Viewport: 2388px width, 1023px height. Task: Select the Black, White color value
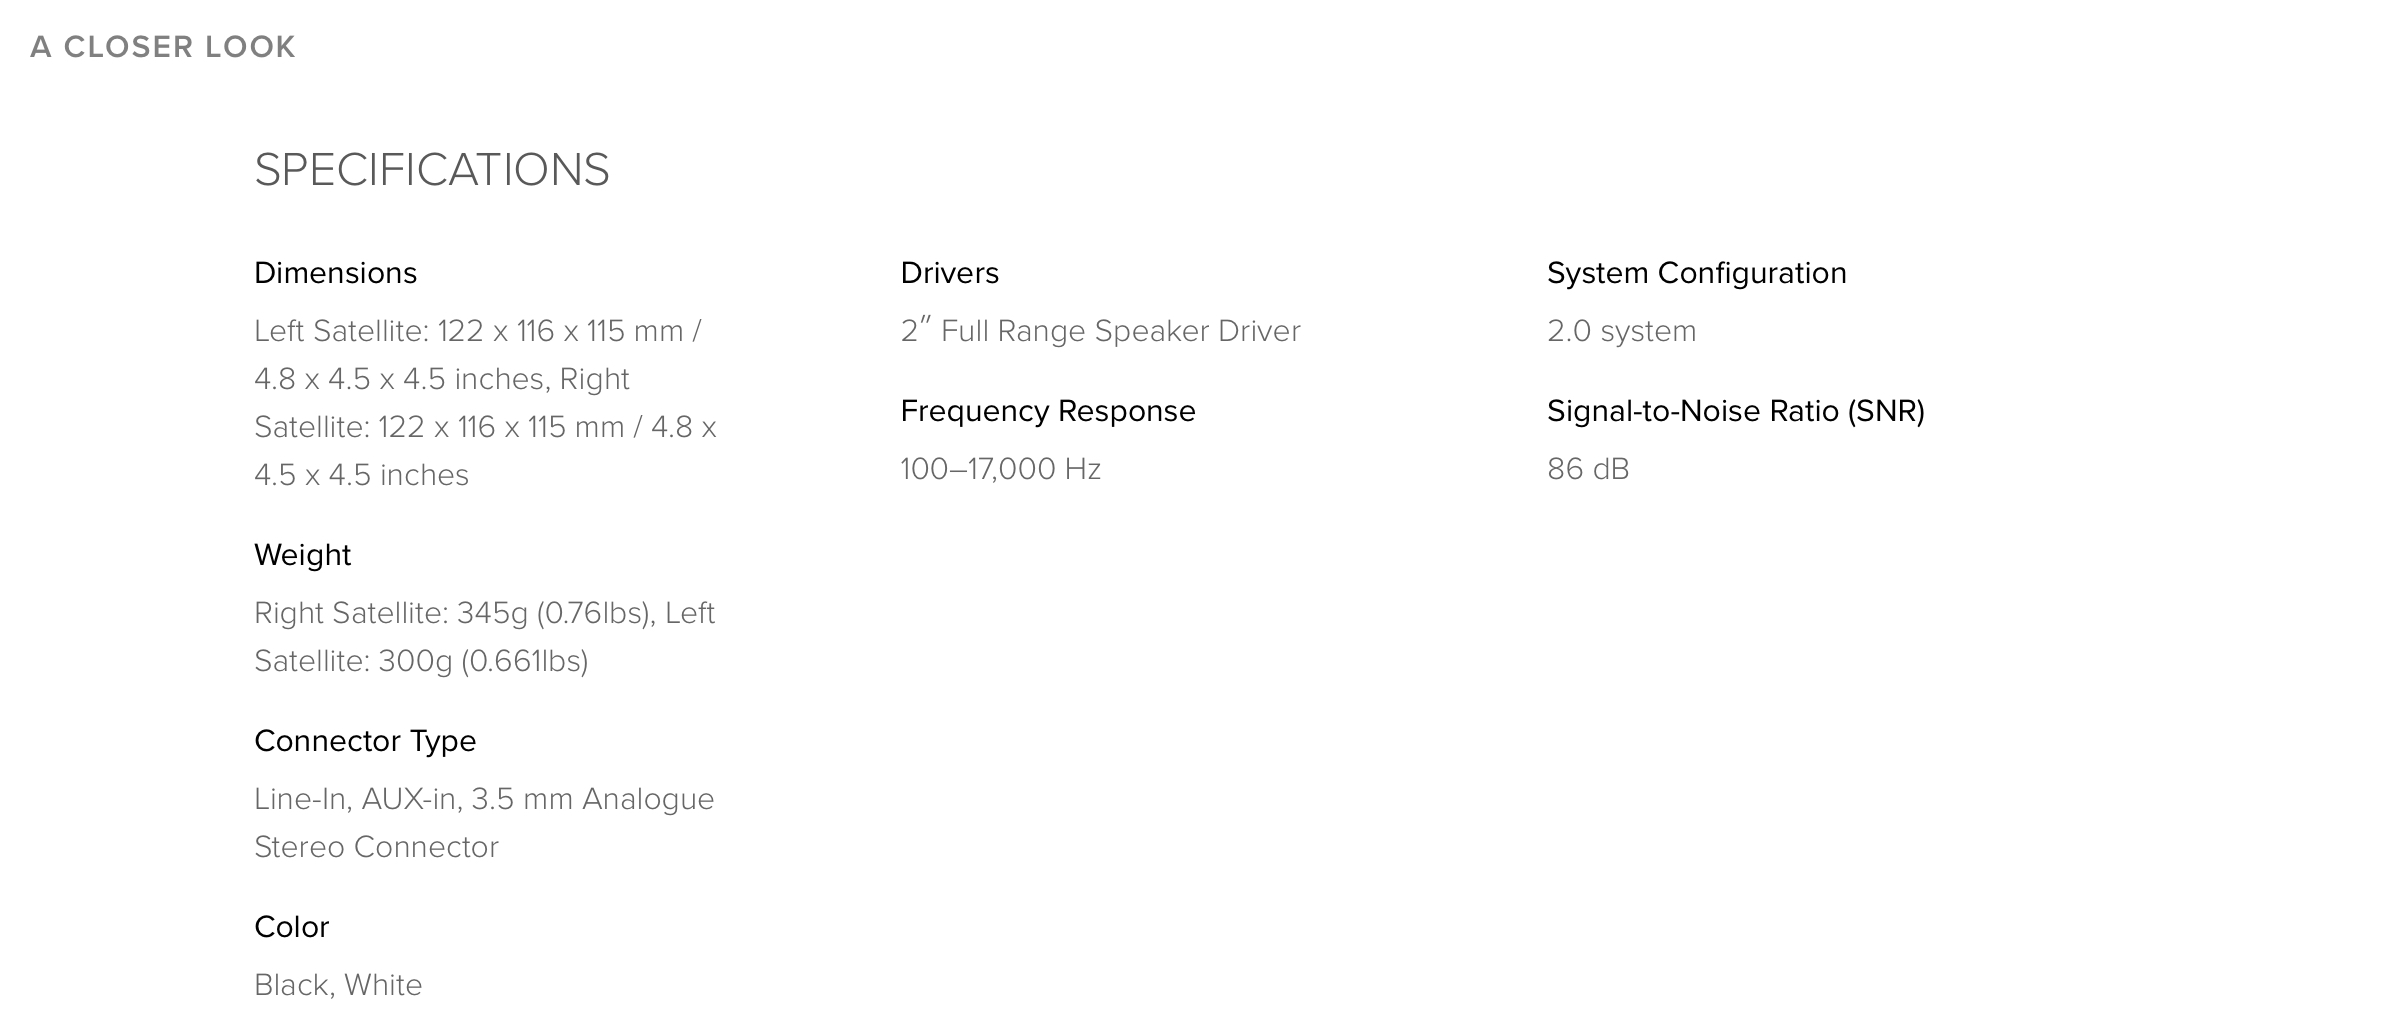click(x=338, y=985)
